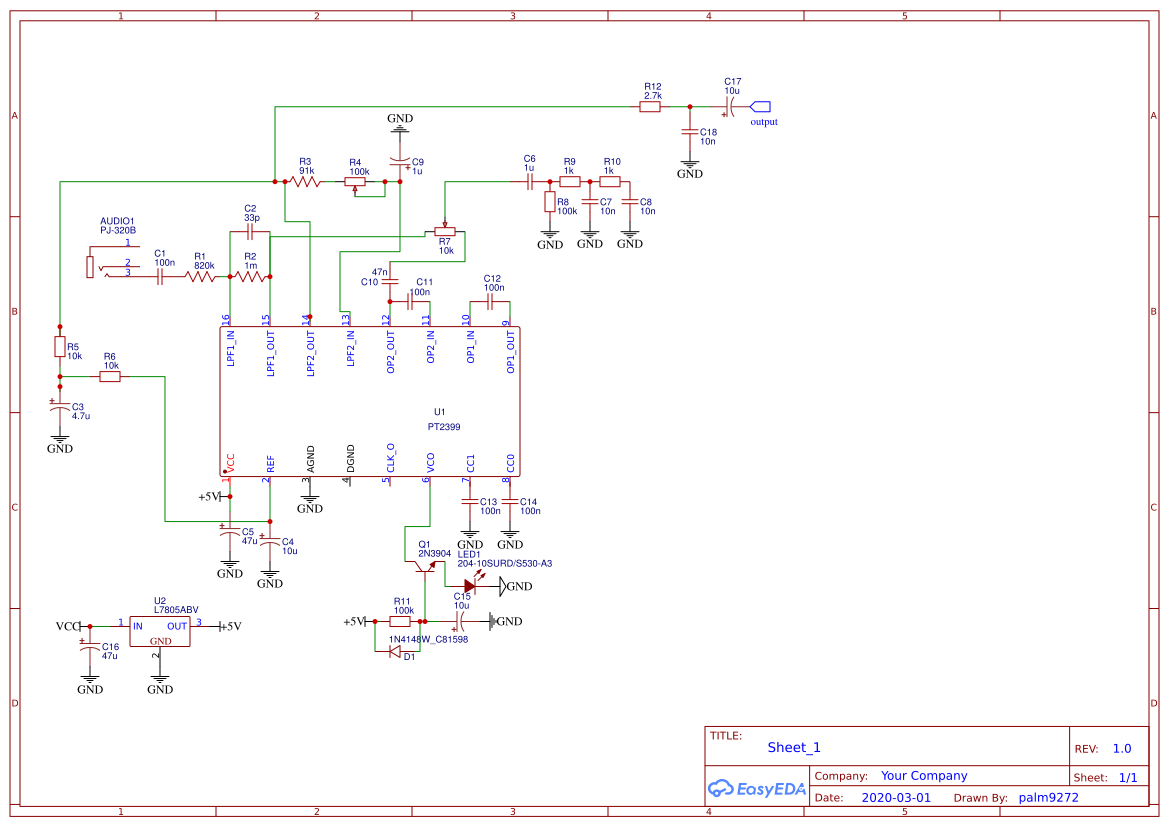
Task: Select diode D1 1N4148W symbol
Action: (x=397, y=649)
